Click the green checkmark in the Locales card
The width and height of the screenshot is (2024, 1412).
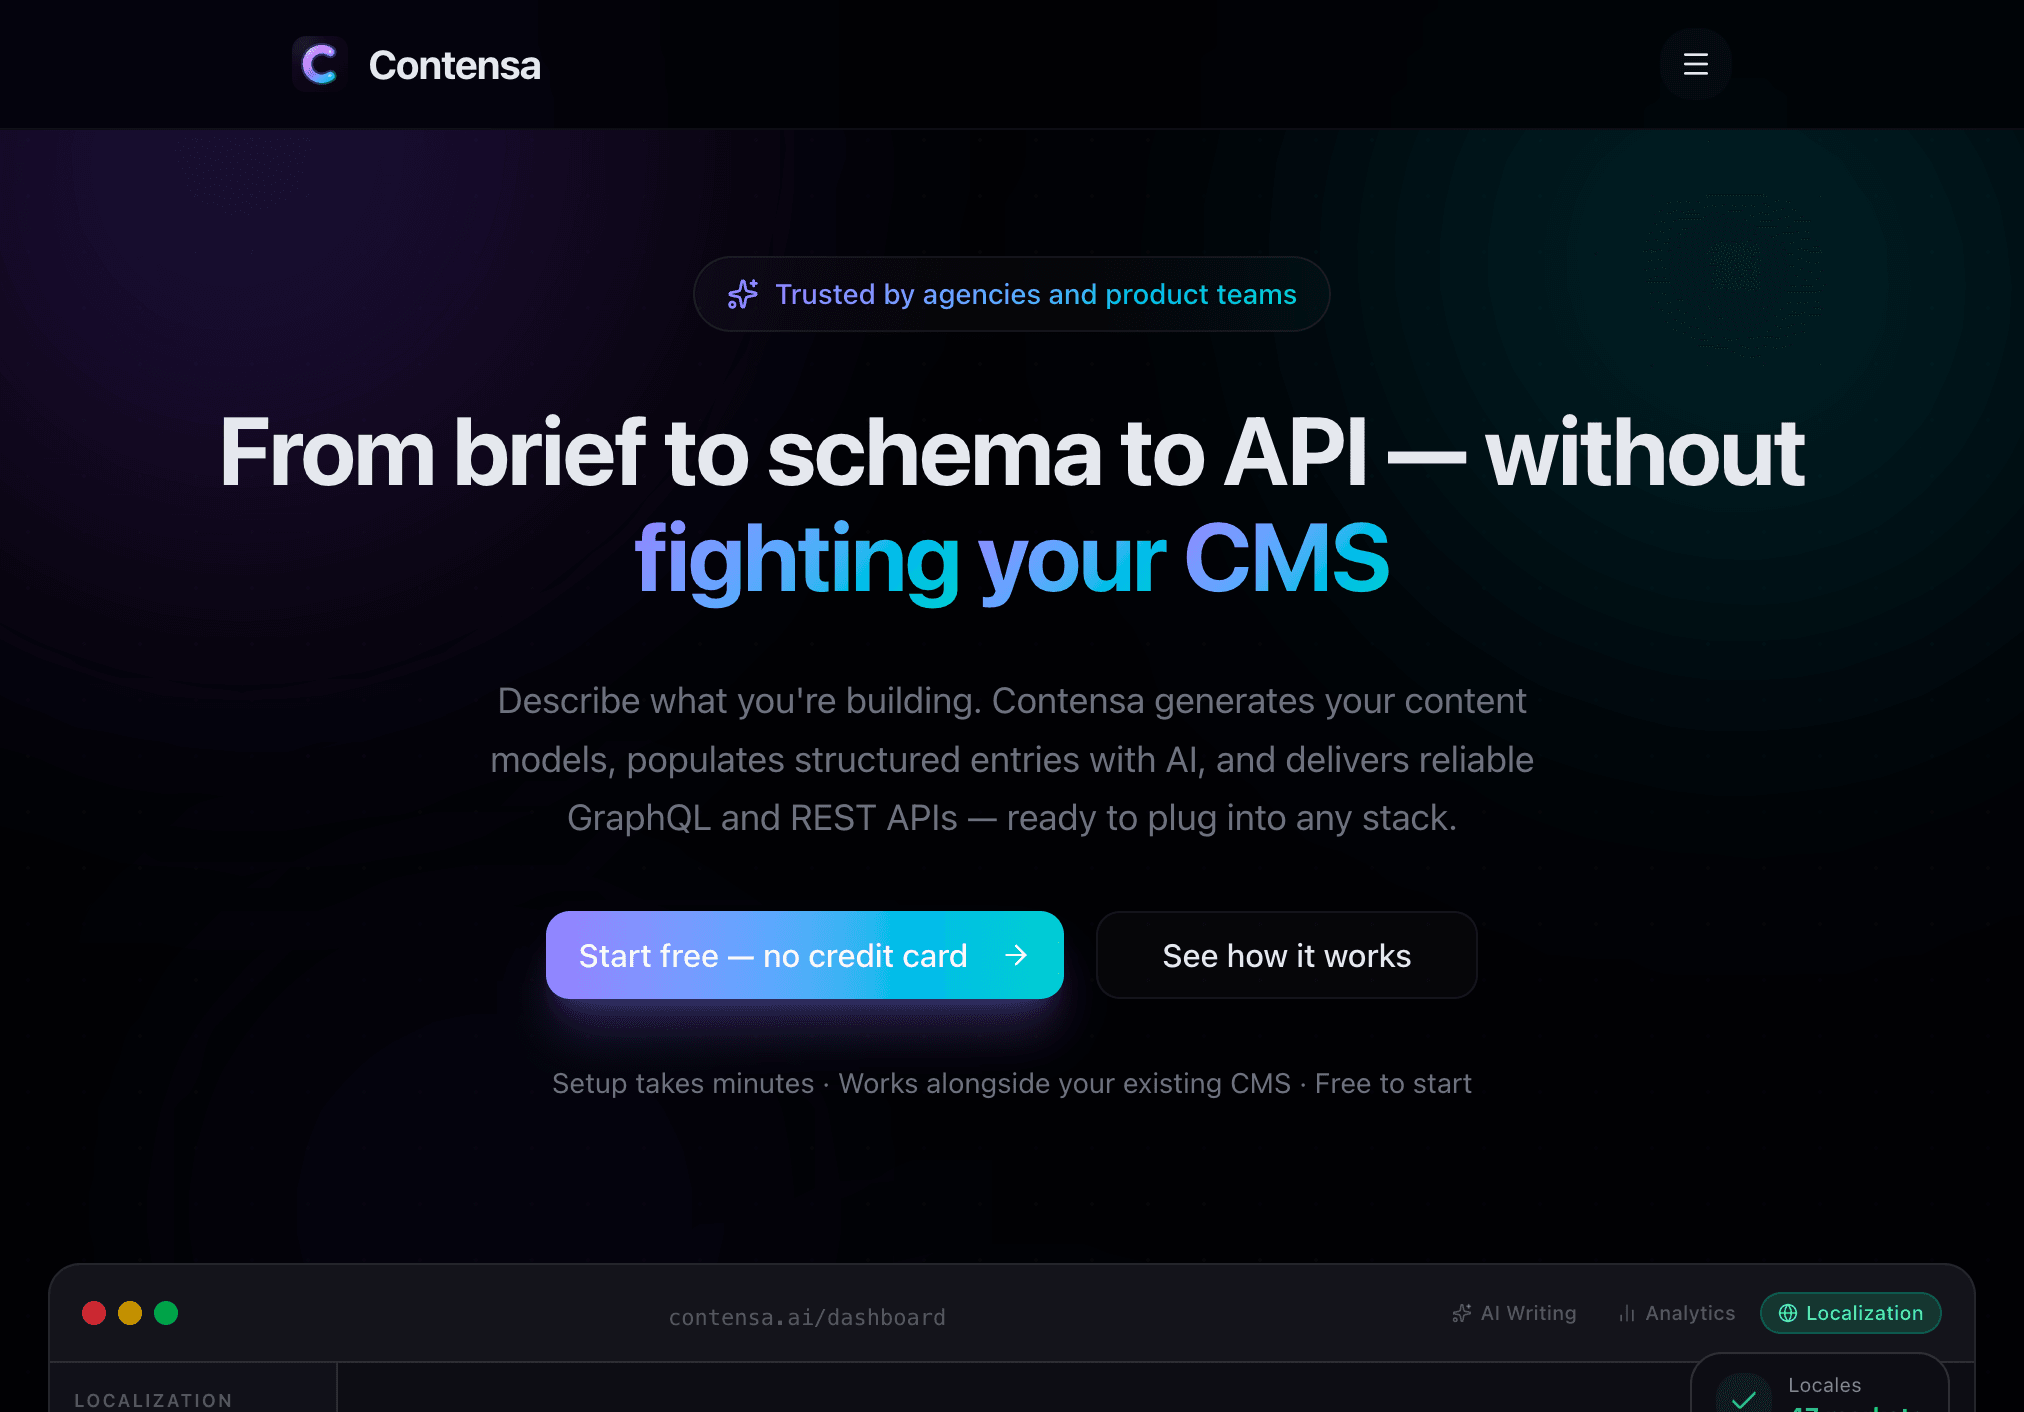point(1742,1398)
